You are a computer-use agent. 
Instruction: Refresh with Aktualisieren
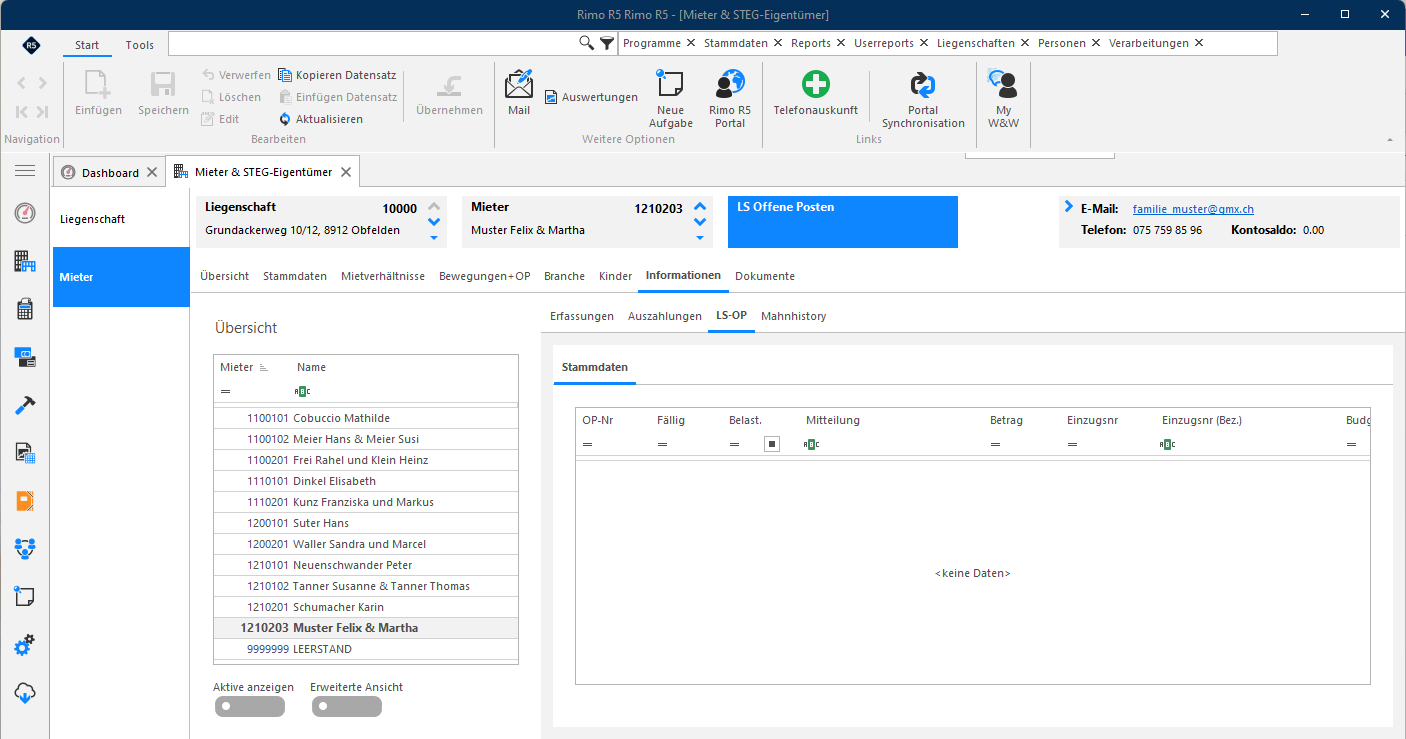(x=320, y=119)
